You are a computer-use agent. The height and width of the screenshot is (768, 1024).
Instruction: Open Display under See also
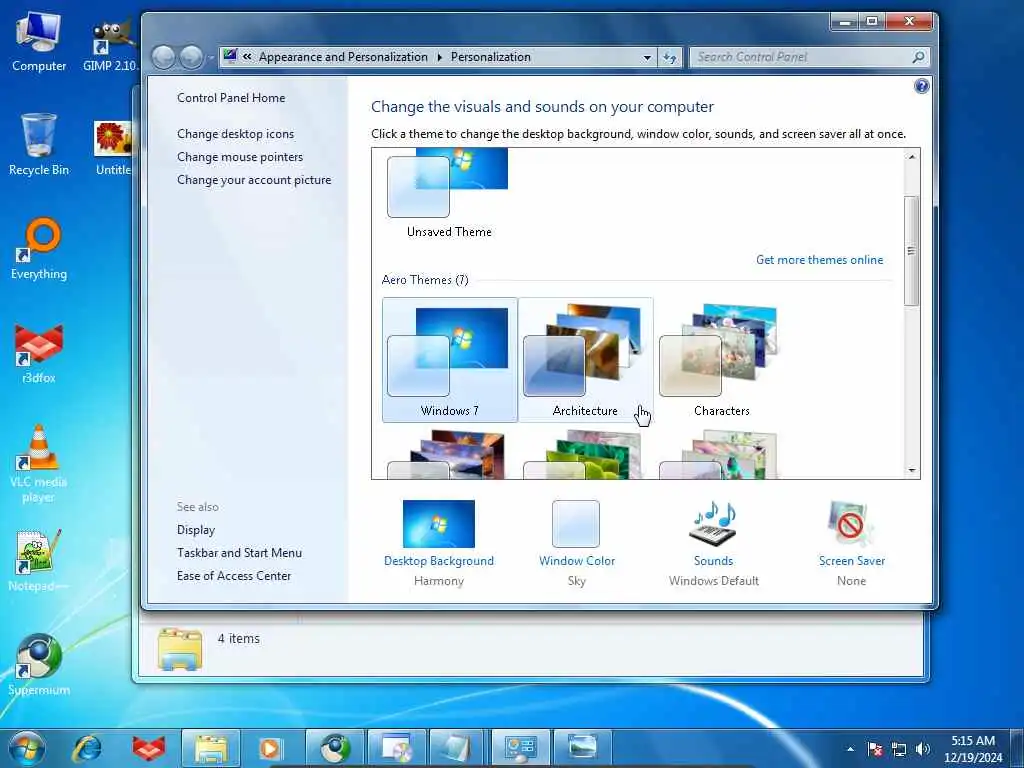pos(195,530)
